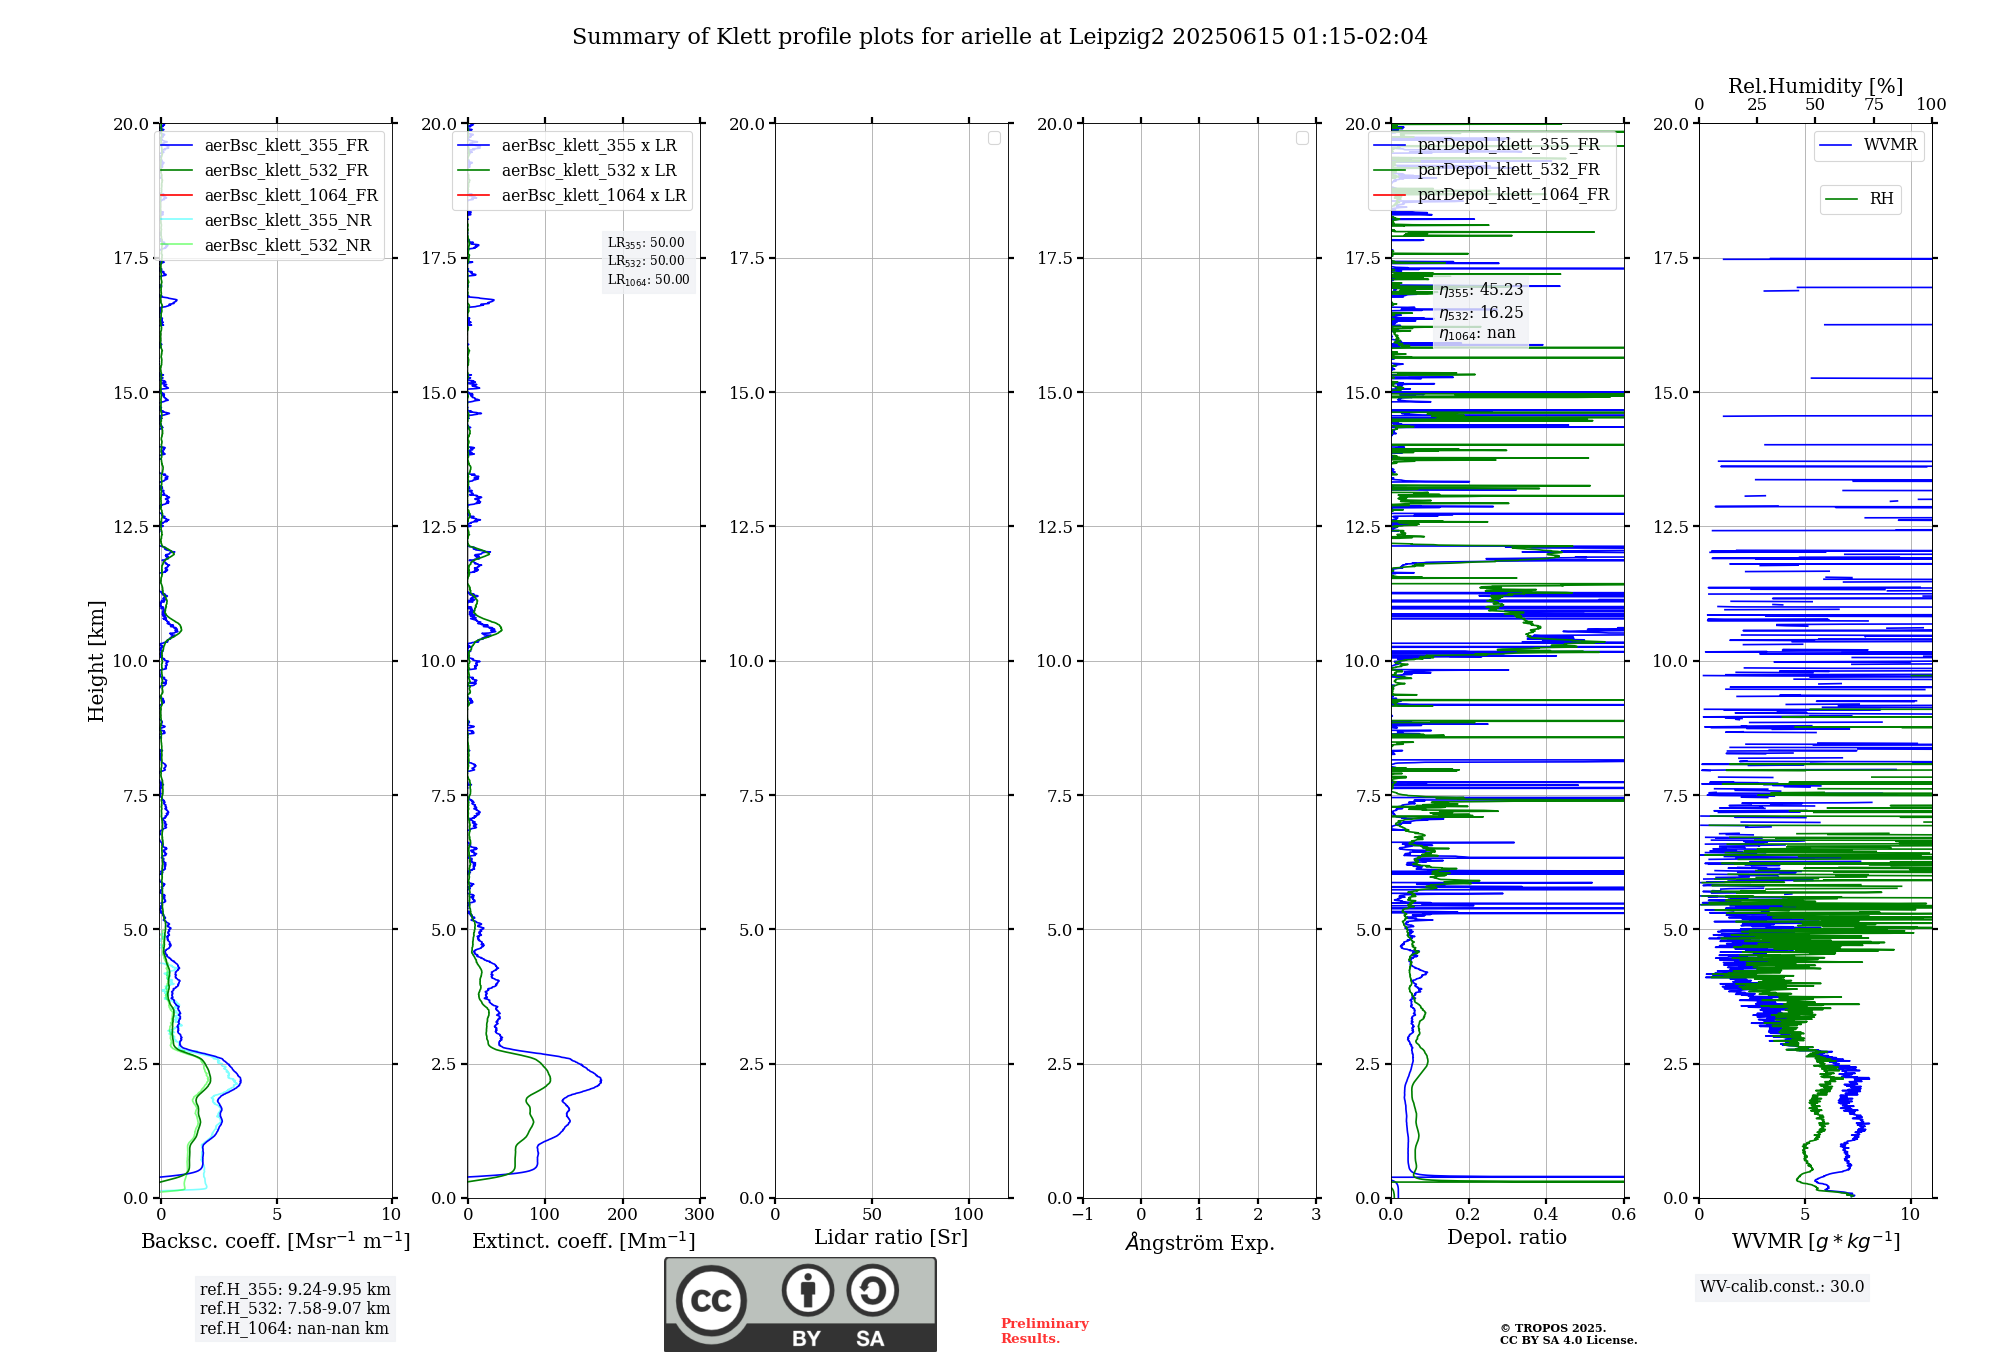Screen dimensions: 2000x1360
Task: Click the 'Lidar ratio [Sr]' axis label
Action: point(891,1238)
